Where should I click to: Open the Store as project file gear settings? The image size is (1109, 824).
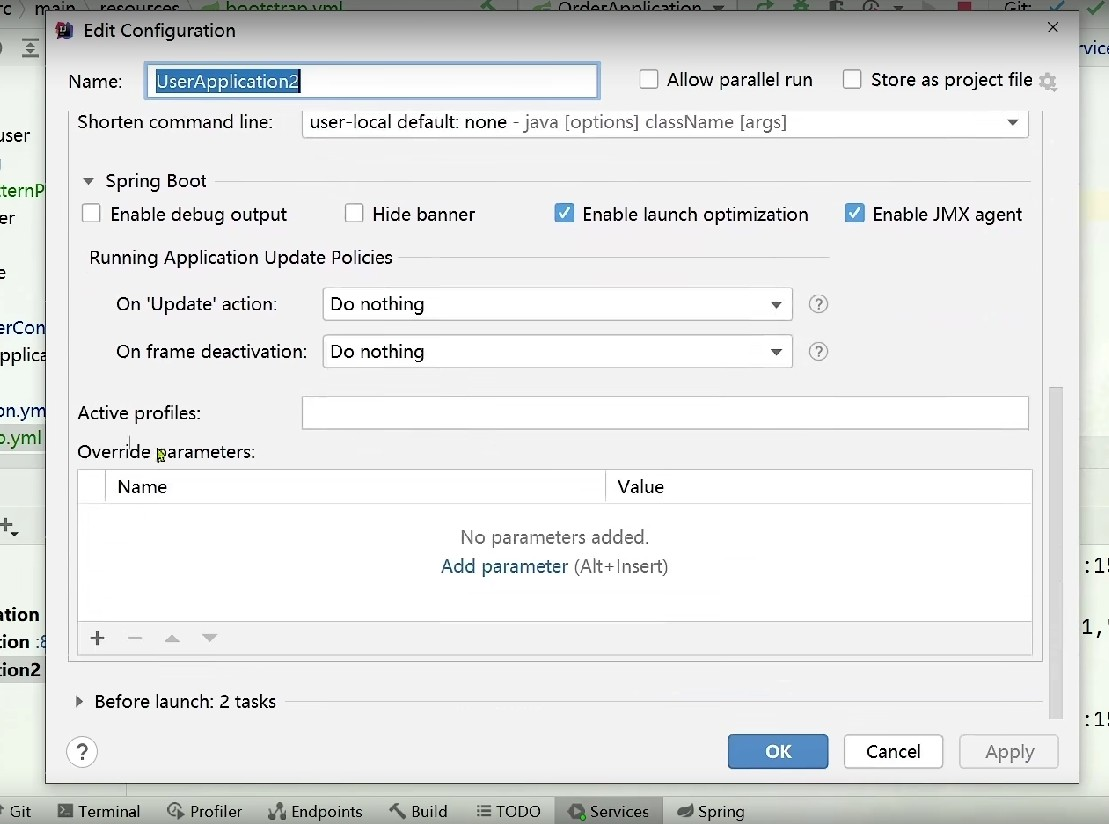click(x=1048, y=82)
